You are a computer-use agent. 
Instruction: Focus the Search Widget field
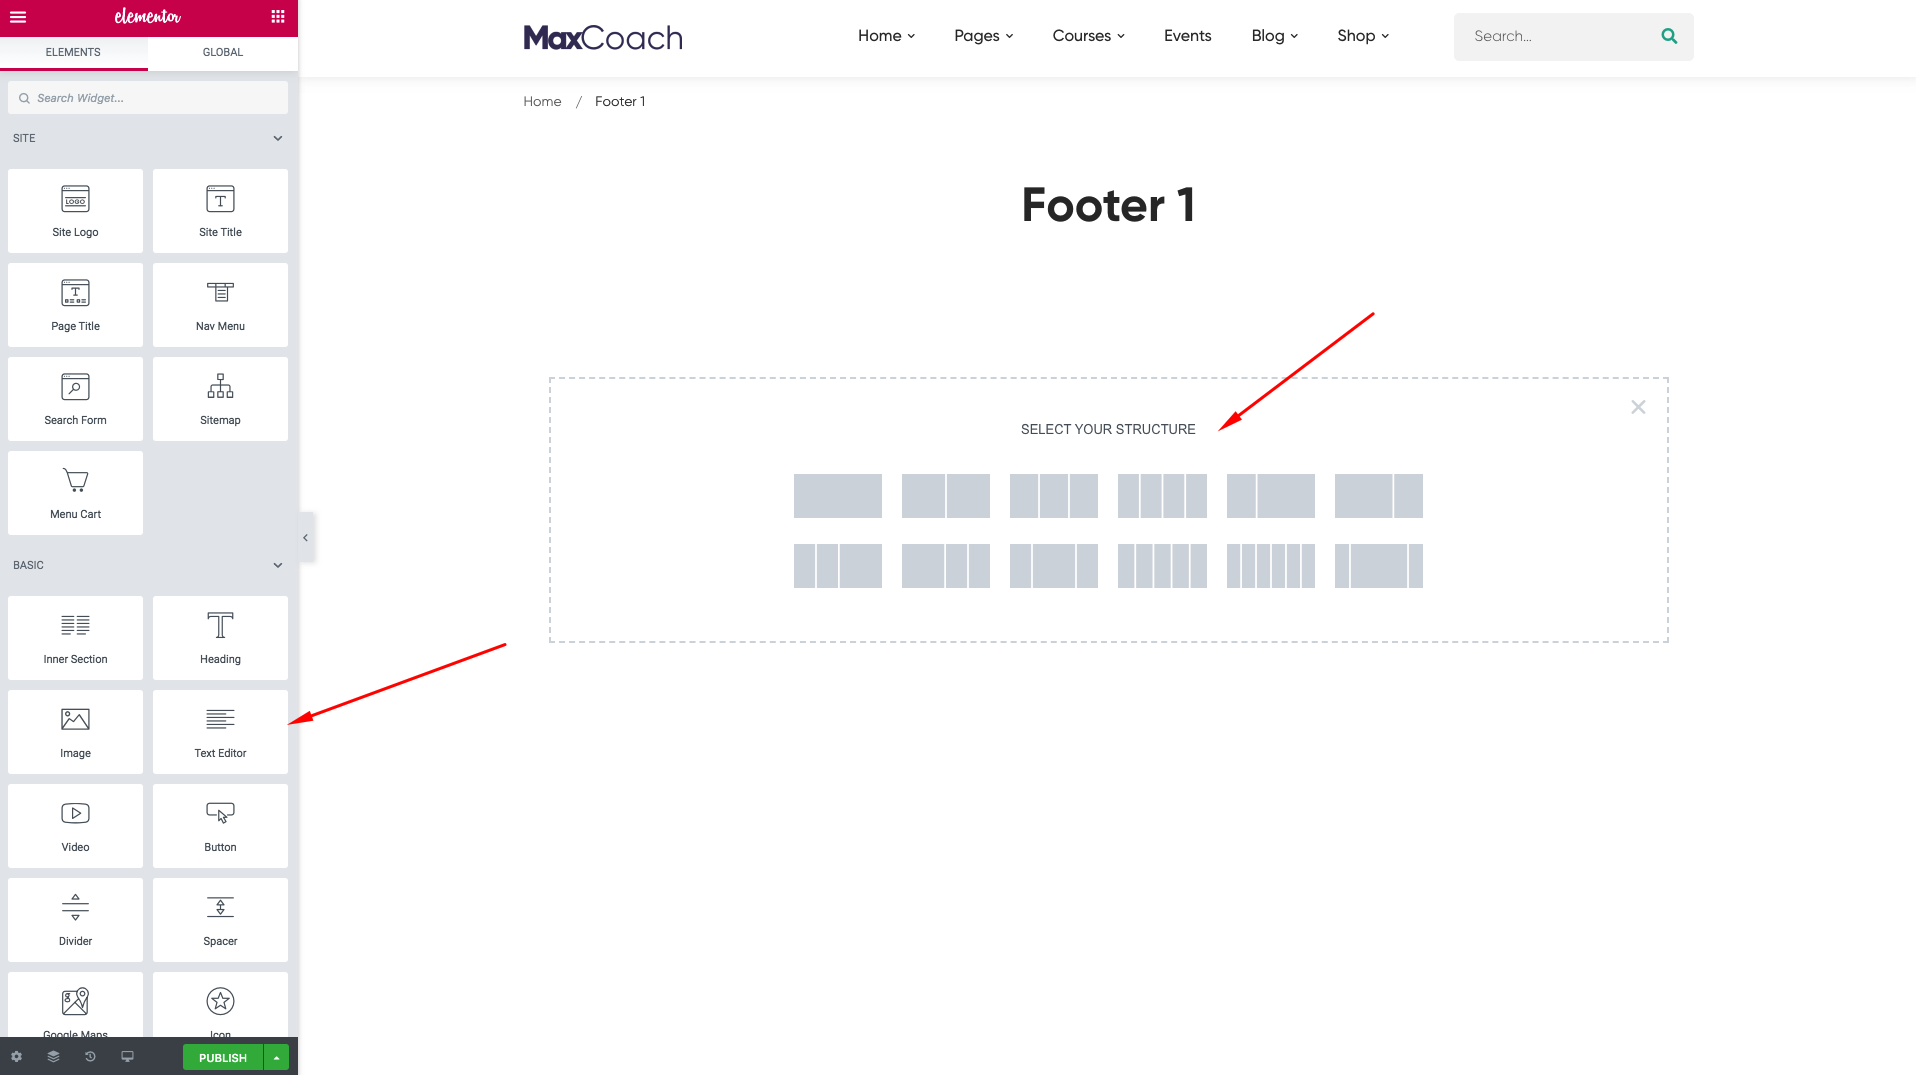[x=148, y=98]
